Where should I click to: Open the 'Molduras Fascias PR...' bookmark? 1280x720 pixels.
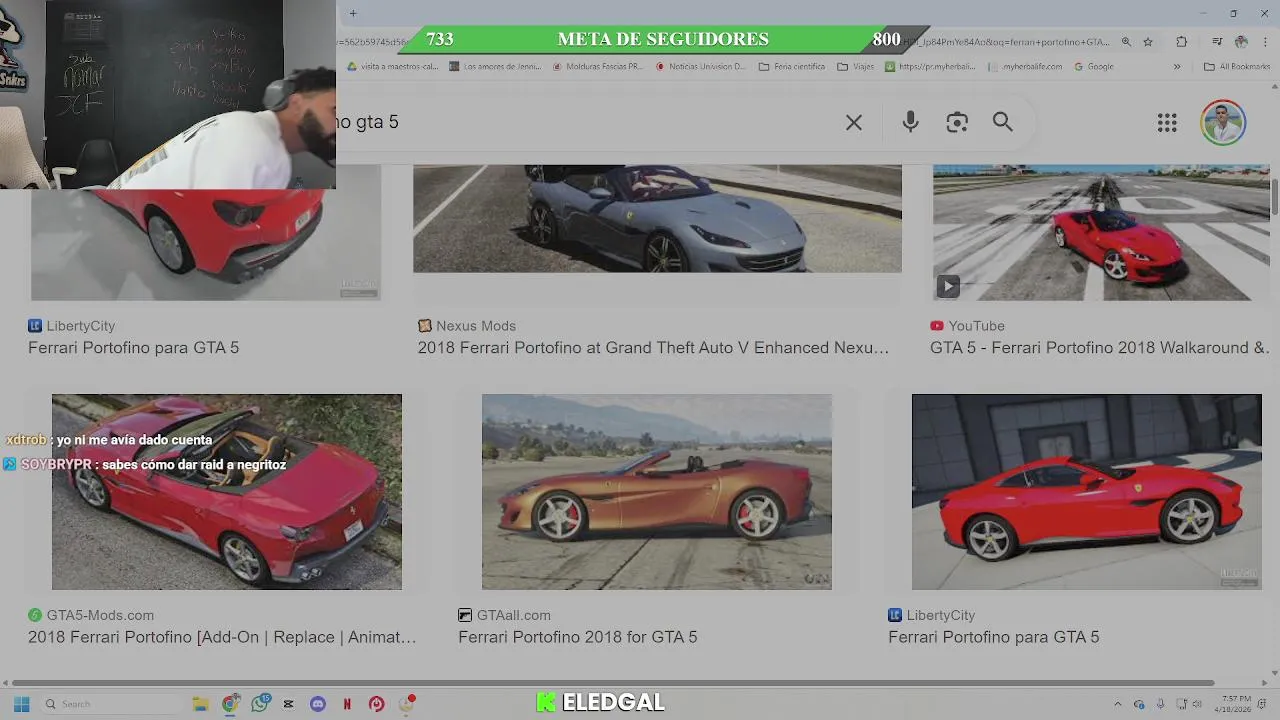[598, 67]
